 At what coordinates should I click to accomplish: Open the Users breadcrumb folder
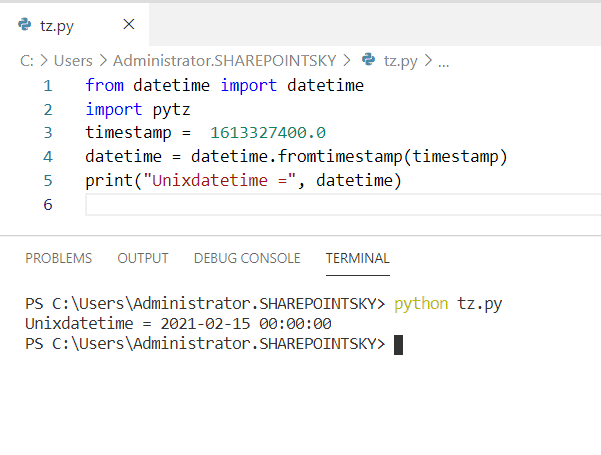click(73, 61)
